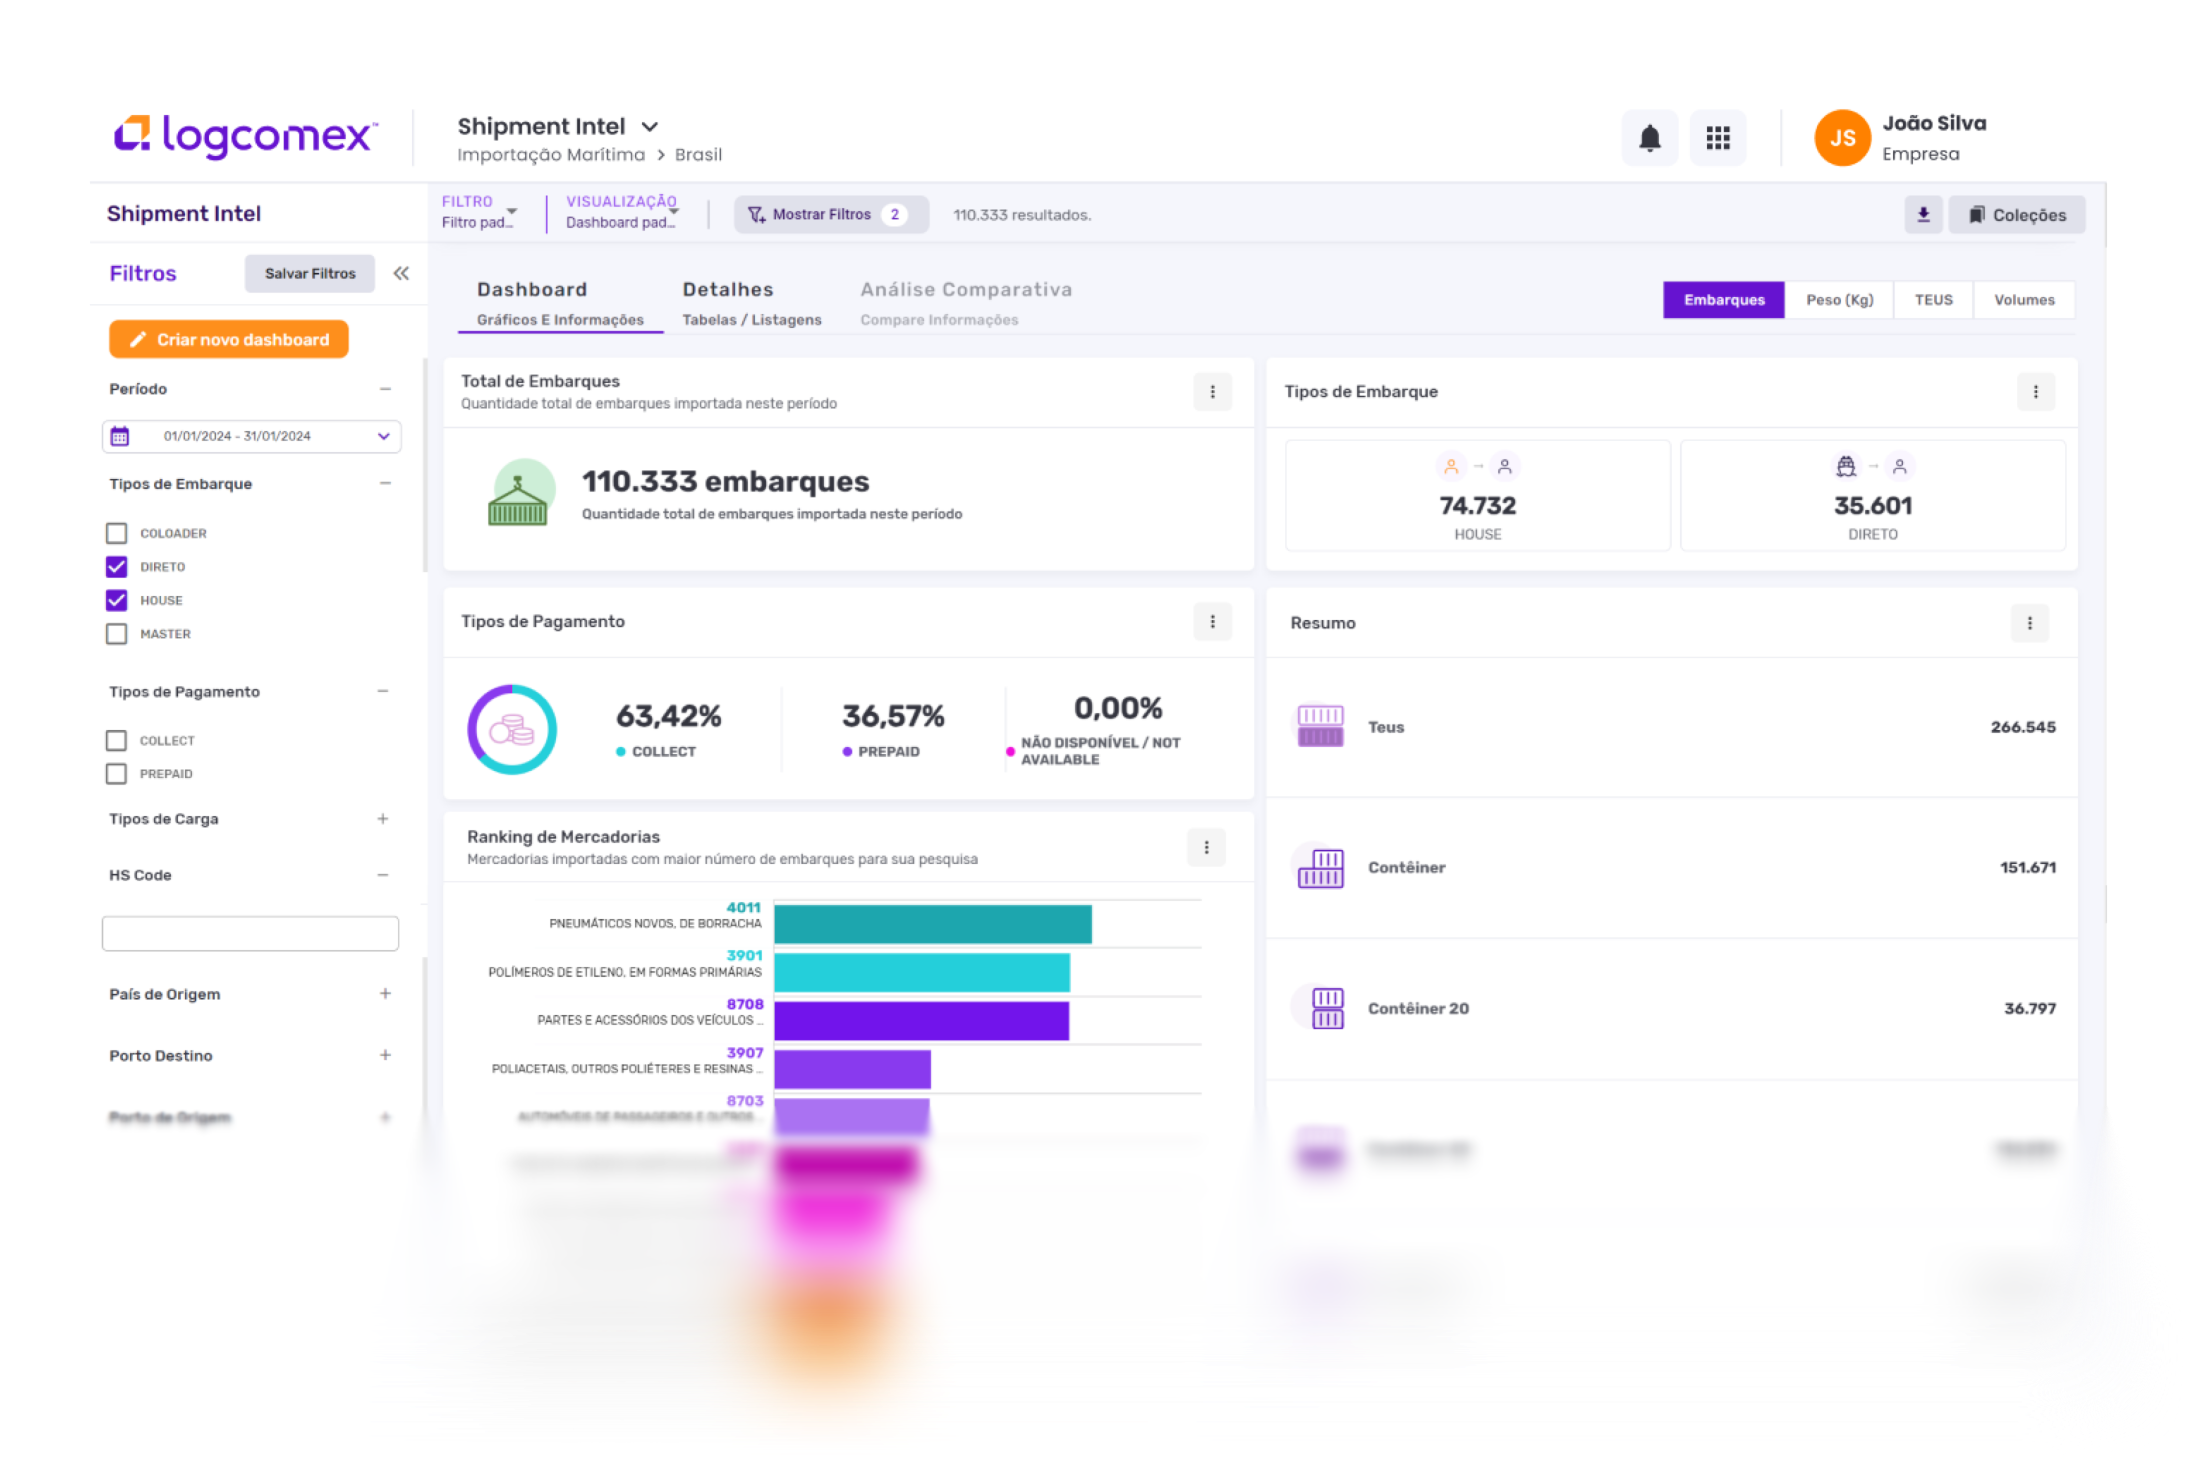The image size is (2197, 1459).
Task: Open options menu on Total de Embarques card
Action: (1212, 392)
